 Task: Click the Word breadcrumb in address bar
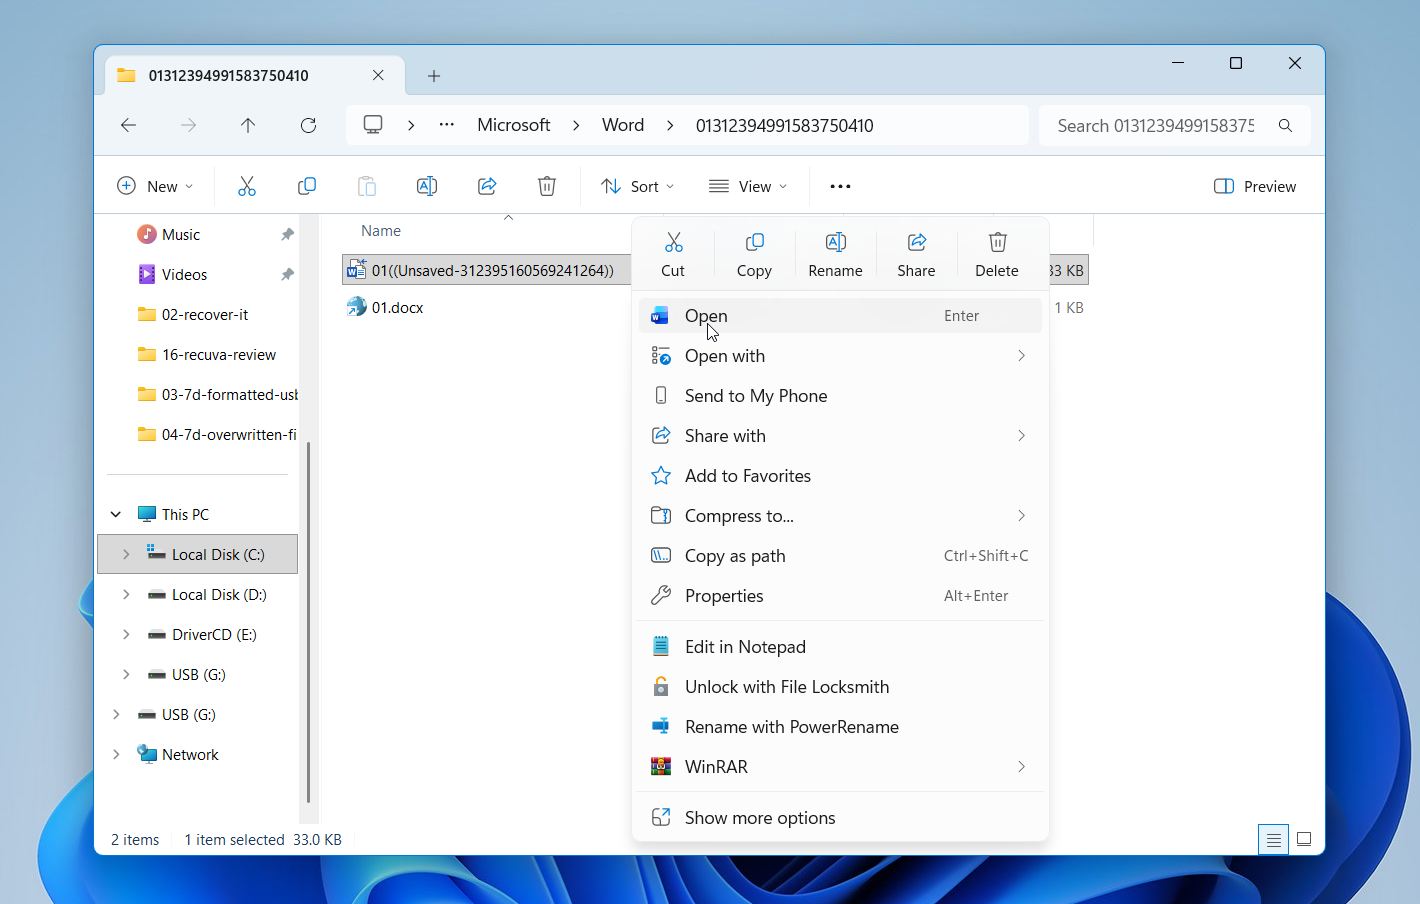coord(622,125)
